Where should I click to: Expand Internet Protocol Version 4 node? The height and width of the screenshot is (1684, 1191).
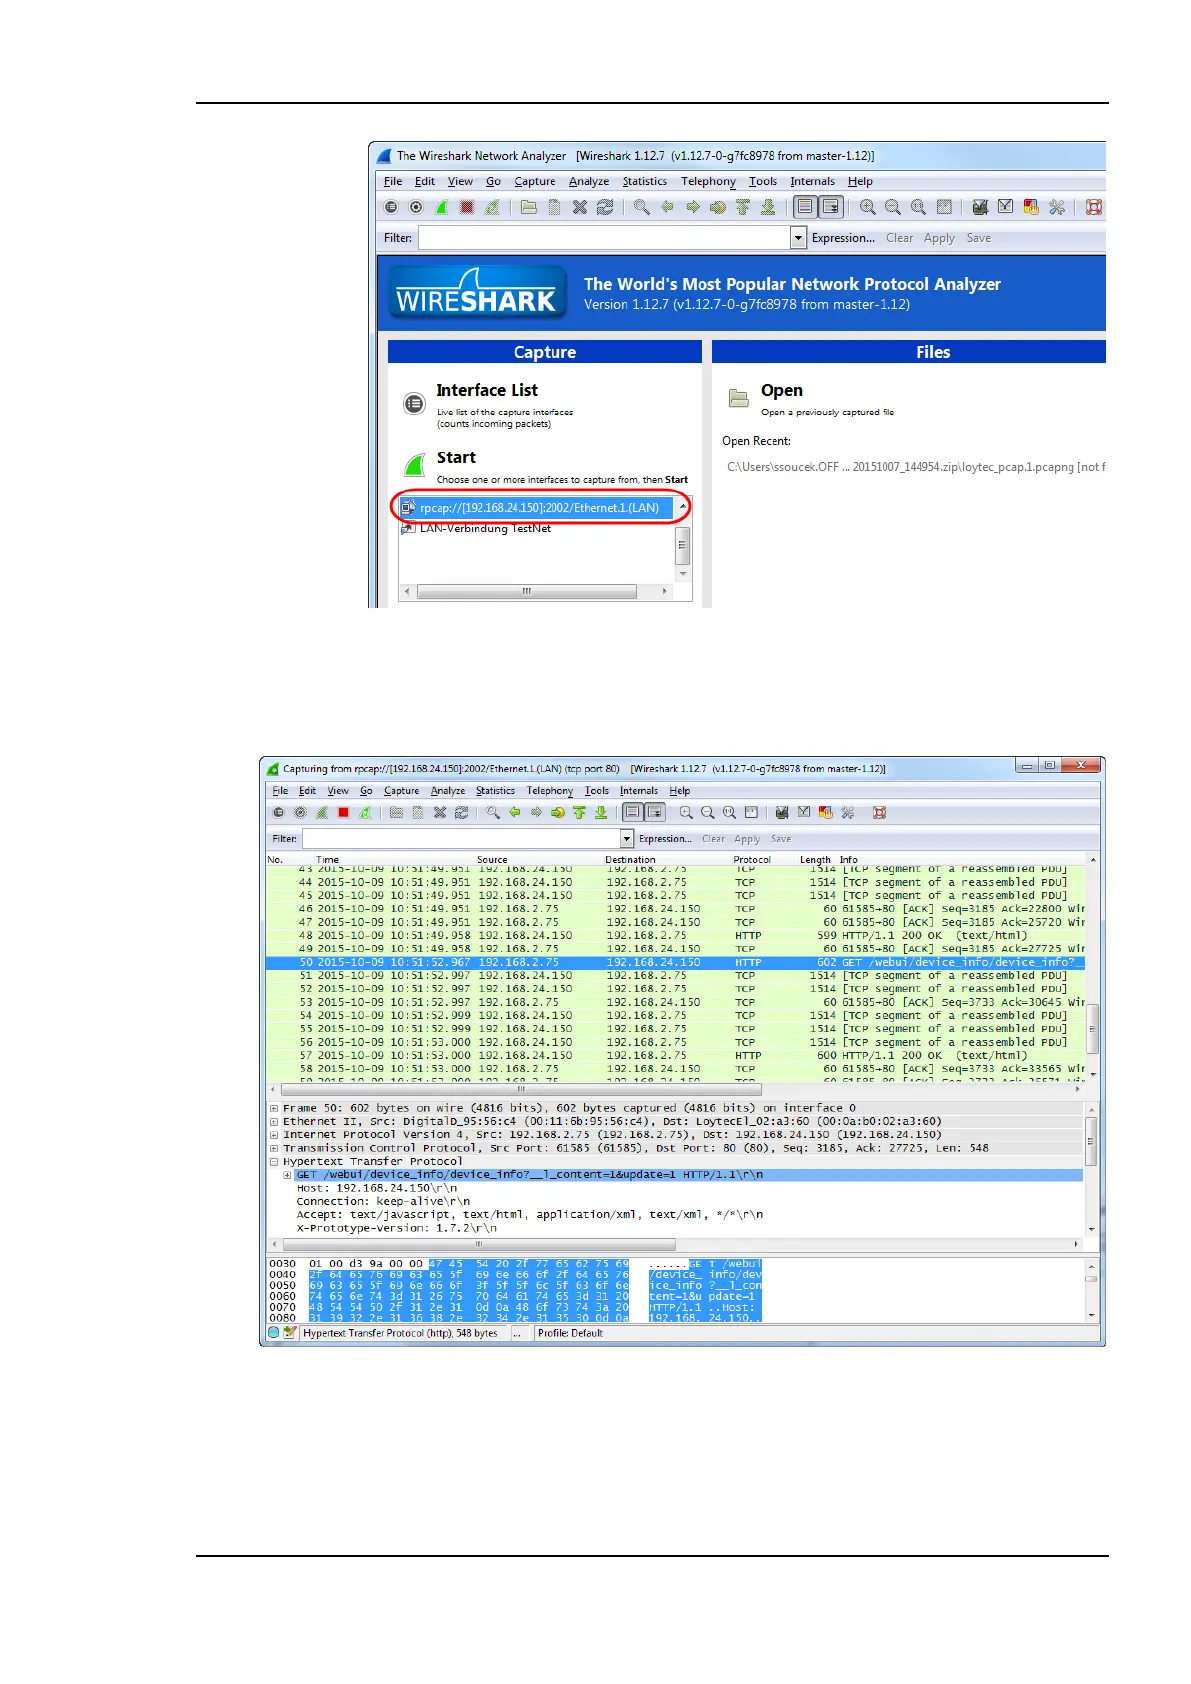pyautogui.click(x=274, y=1135)
